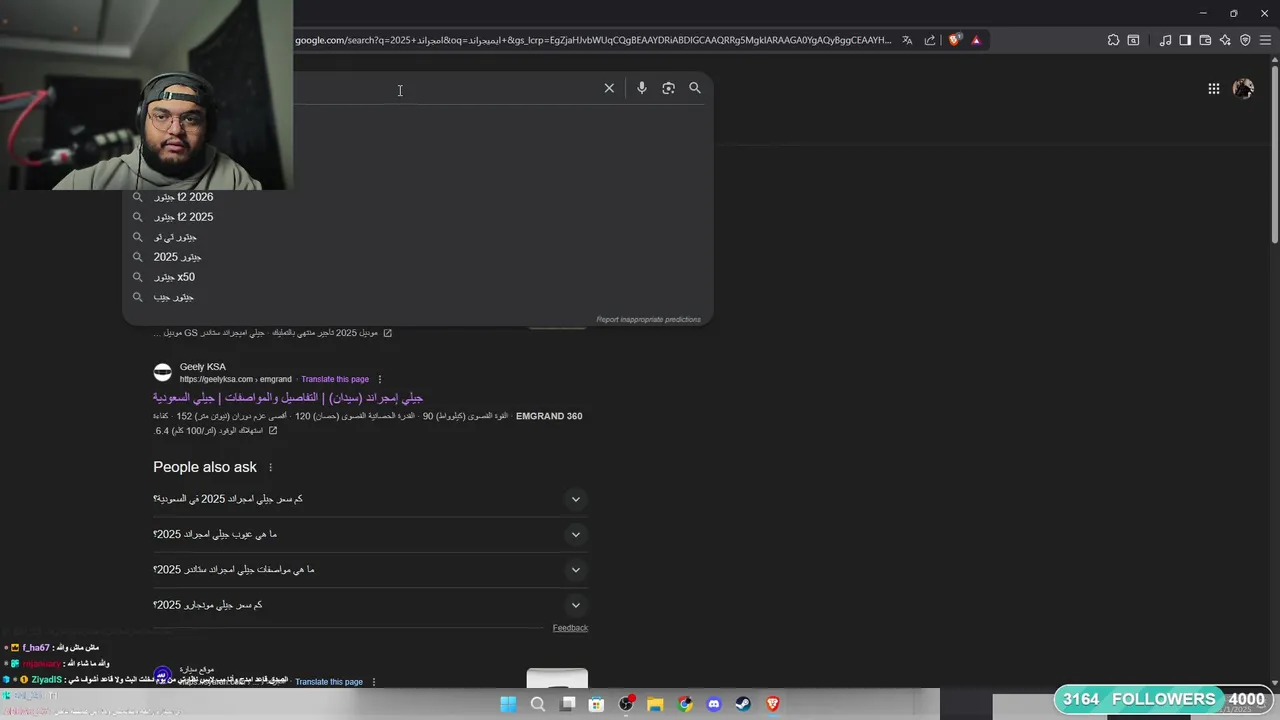The height and width of the screenshot is (720, 1280).
Task: Toggle the browser sidebar panel icon
Action: pos(1185,40)
